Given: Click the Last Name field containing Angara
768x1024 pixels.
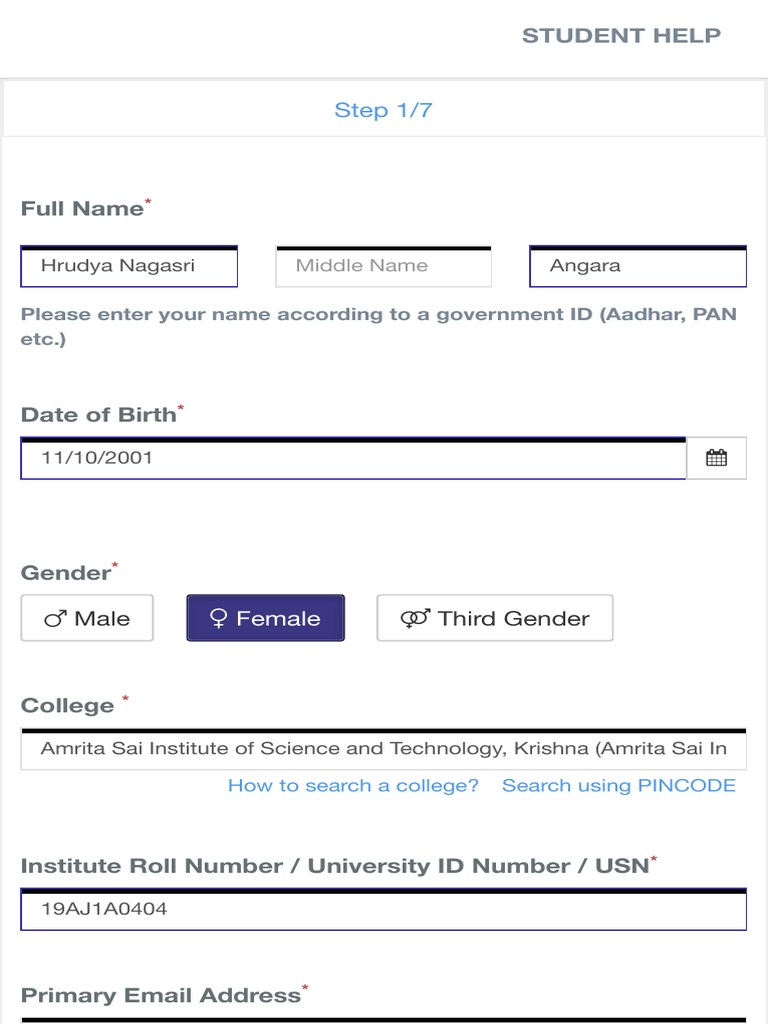Looking at the screenshot, I should pyautogui.click(x=637, y=266).
